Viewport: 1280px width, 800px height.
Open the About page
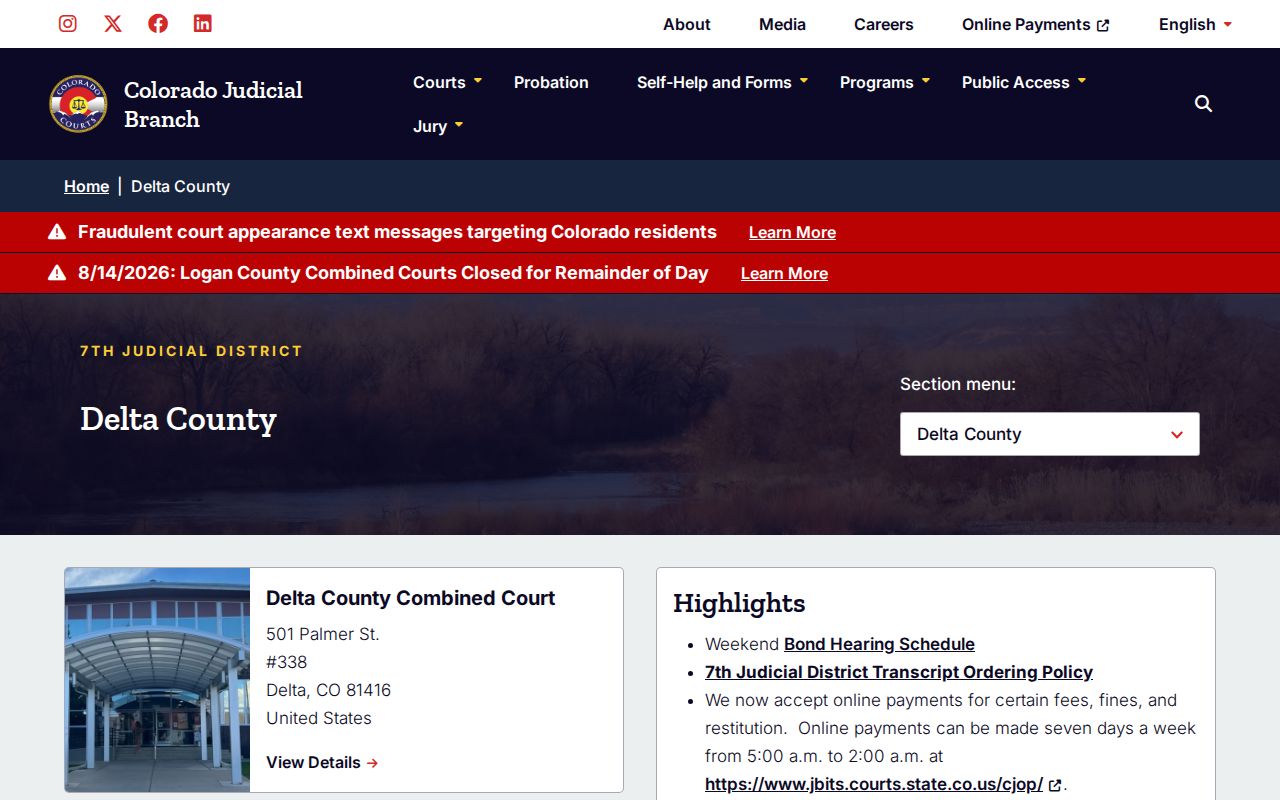(x=687, y=24)
